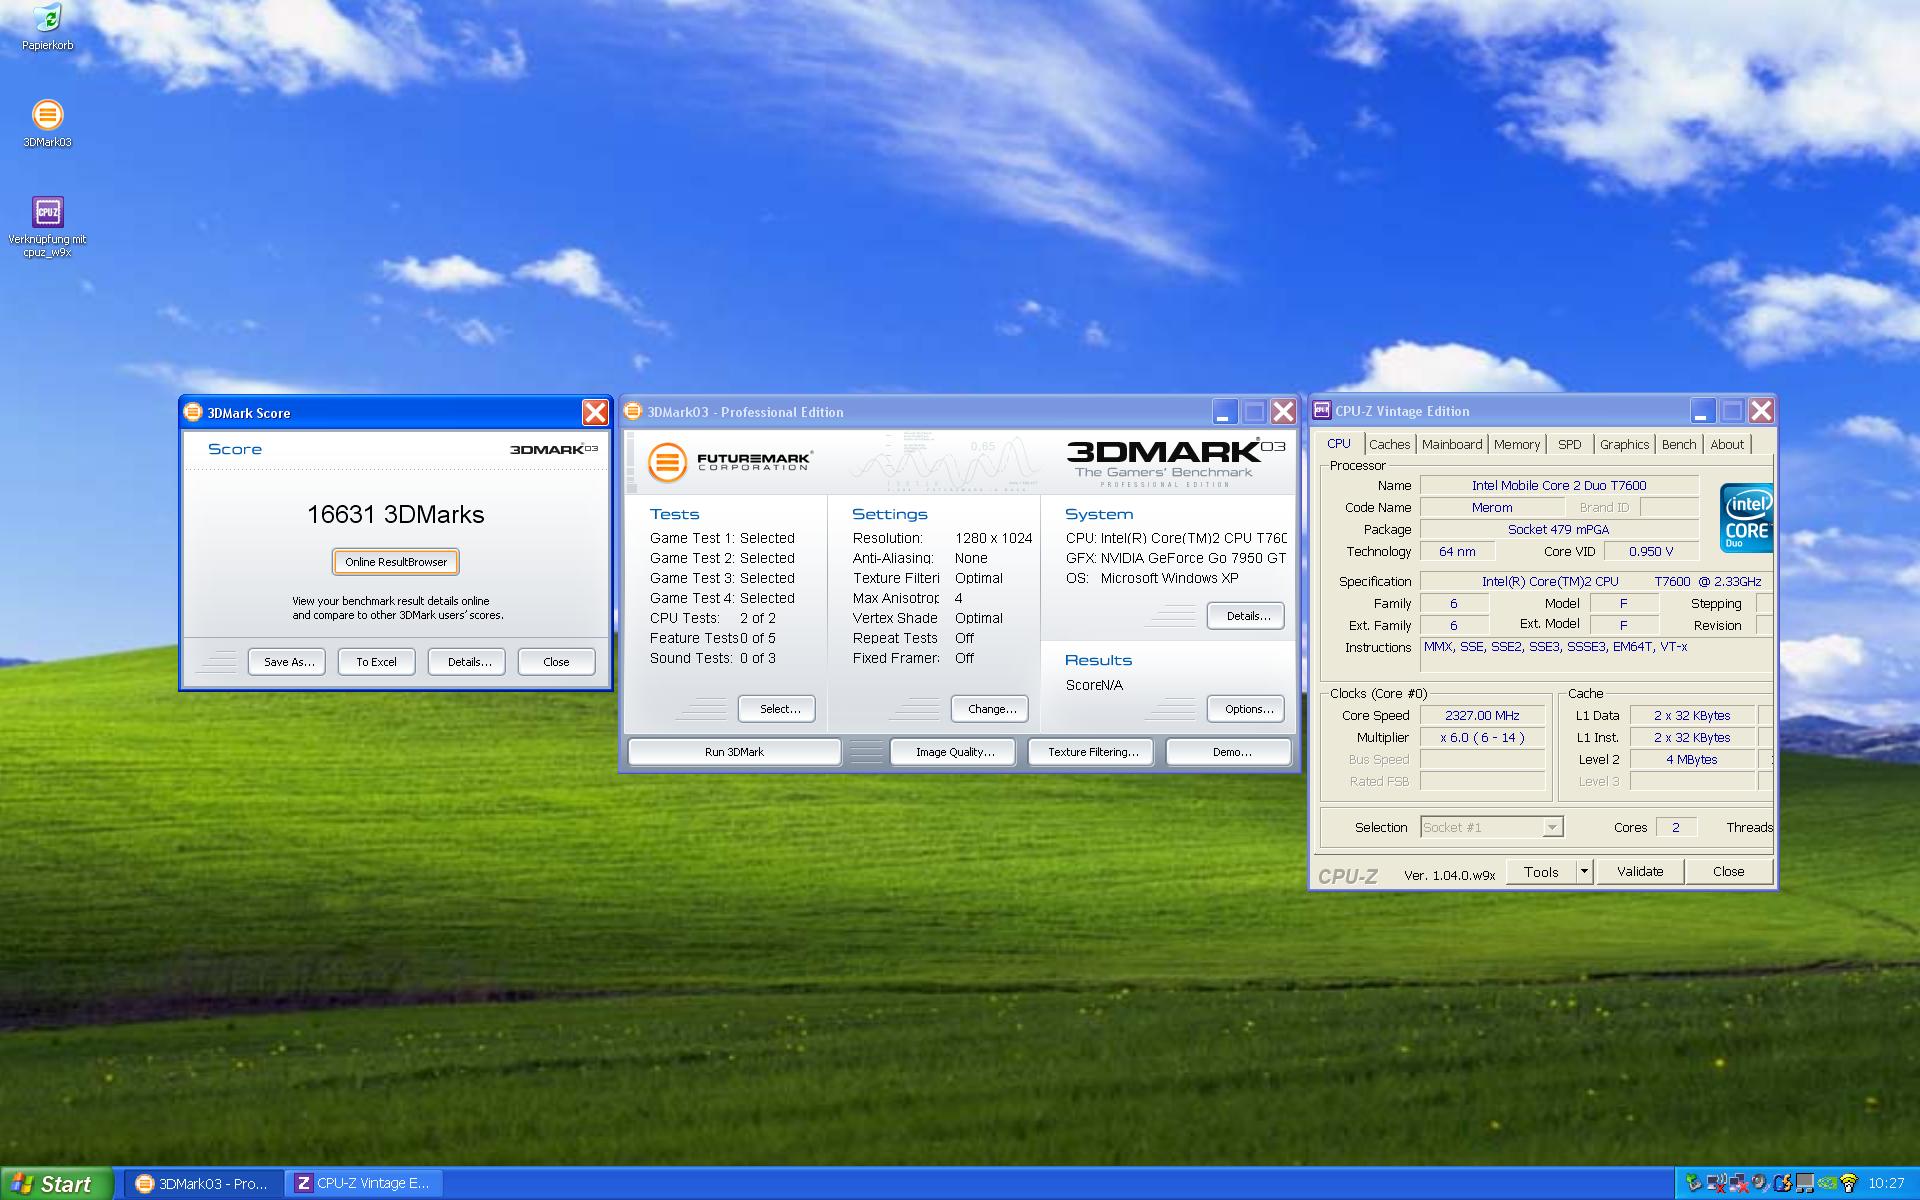Expand the Socket #1 selection dropdown
This screenshot has height=1200, width=1920.
tap(1552, 828)
